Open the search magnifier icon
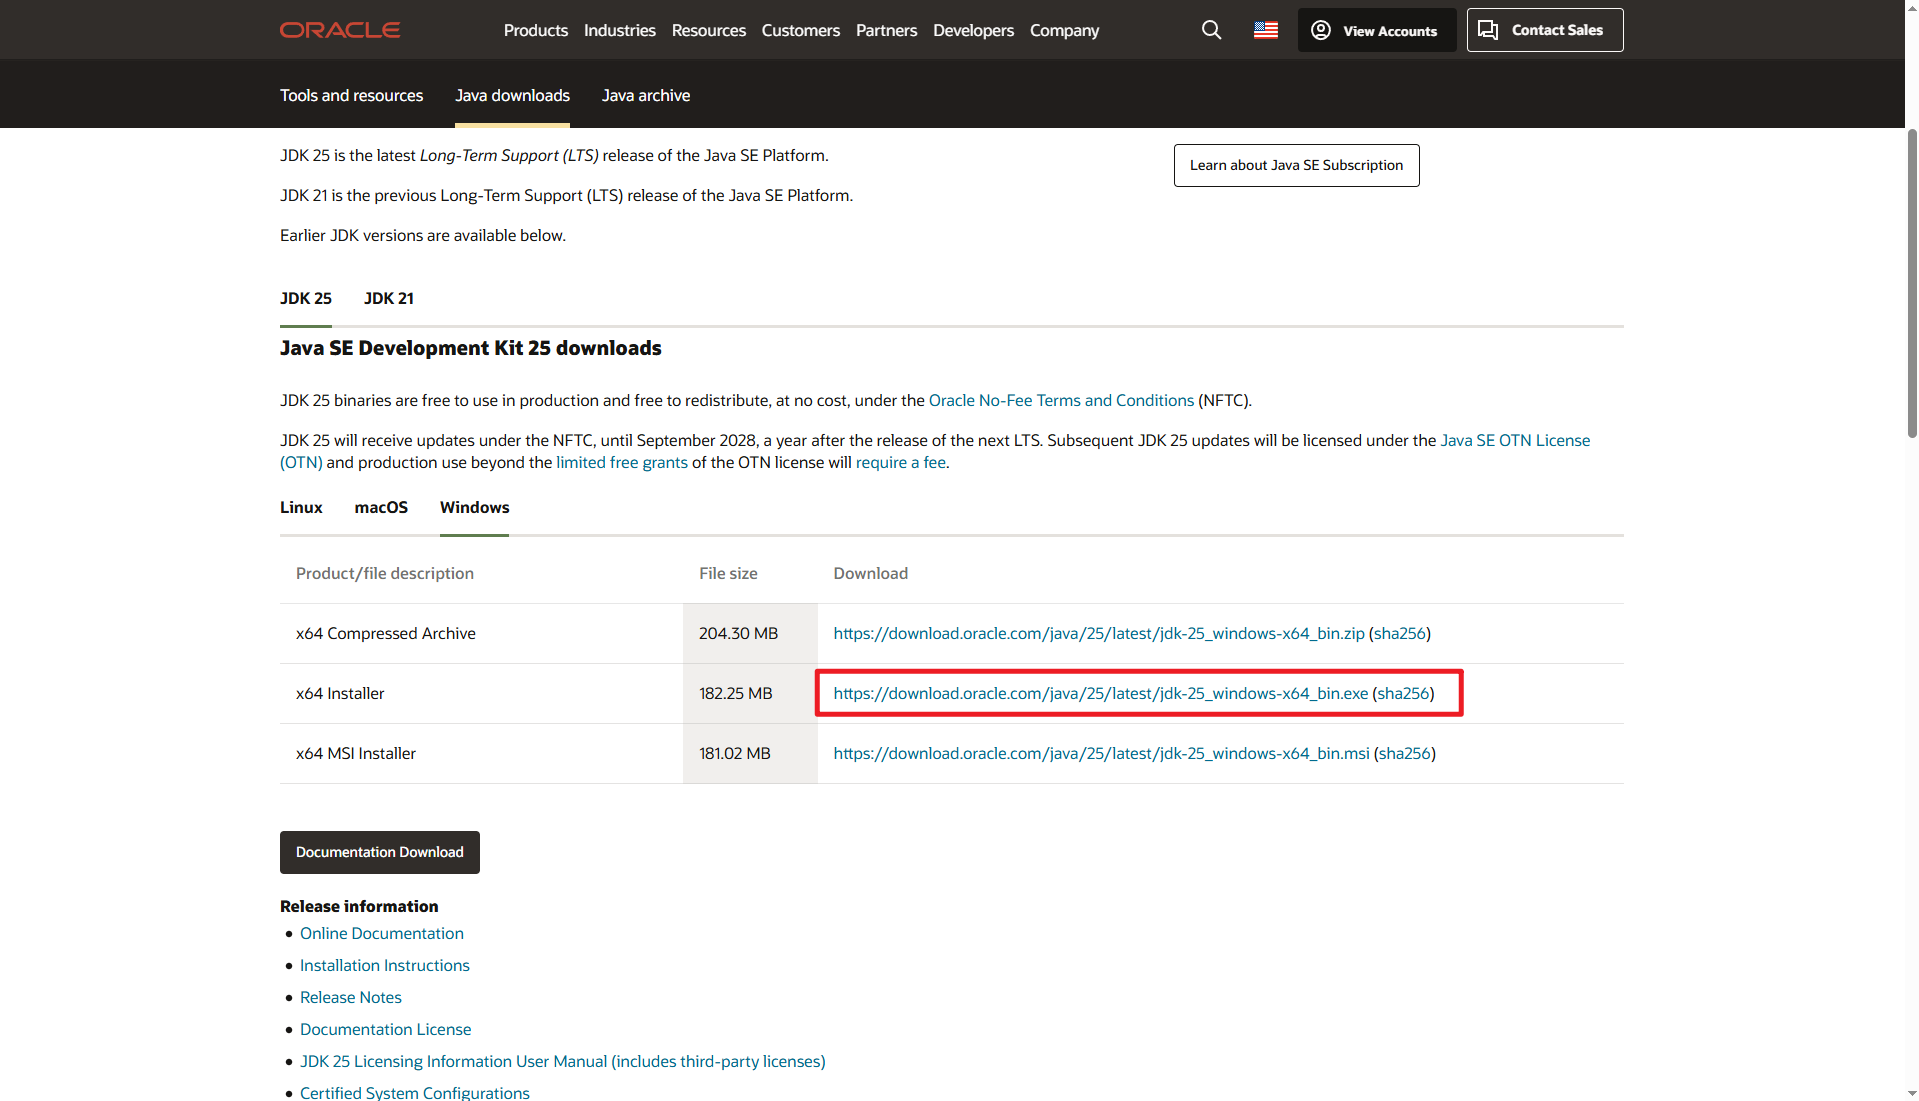The height and width of the screenshot is (1101, 1919). [x=1211, y=30]
